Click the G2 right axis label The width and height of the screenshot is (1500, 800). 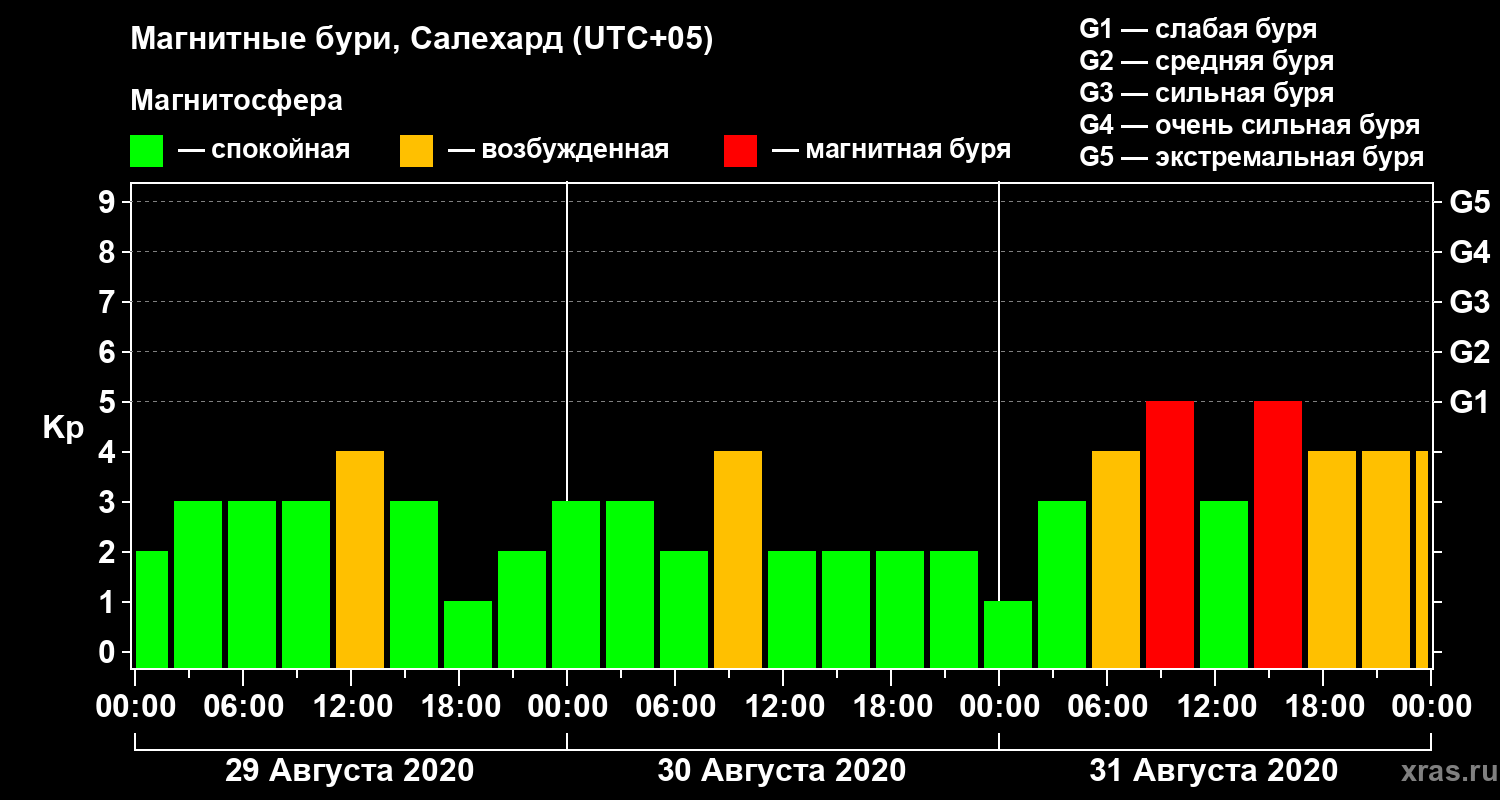click(1469, 352)
